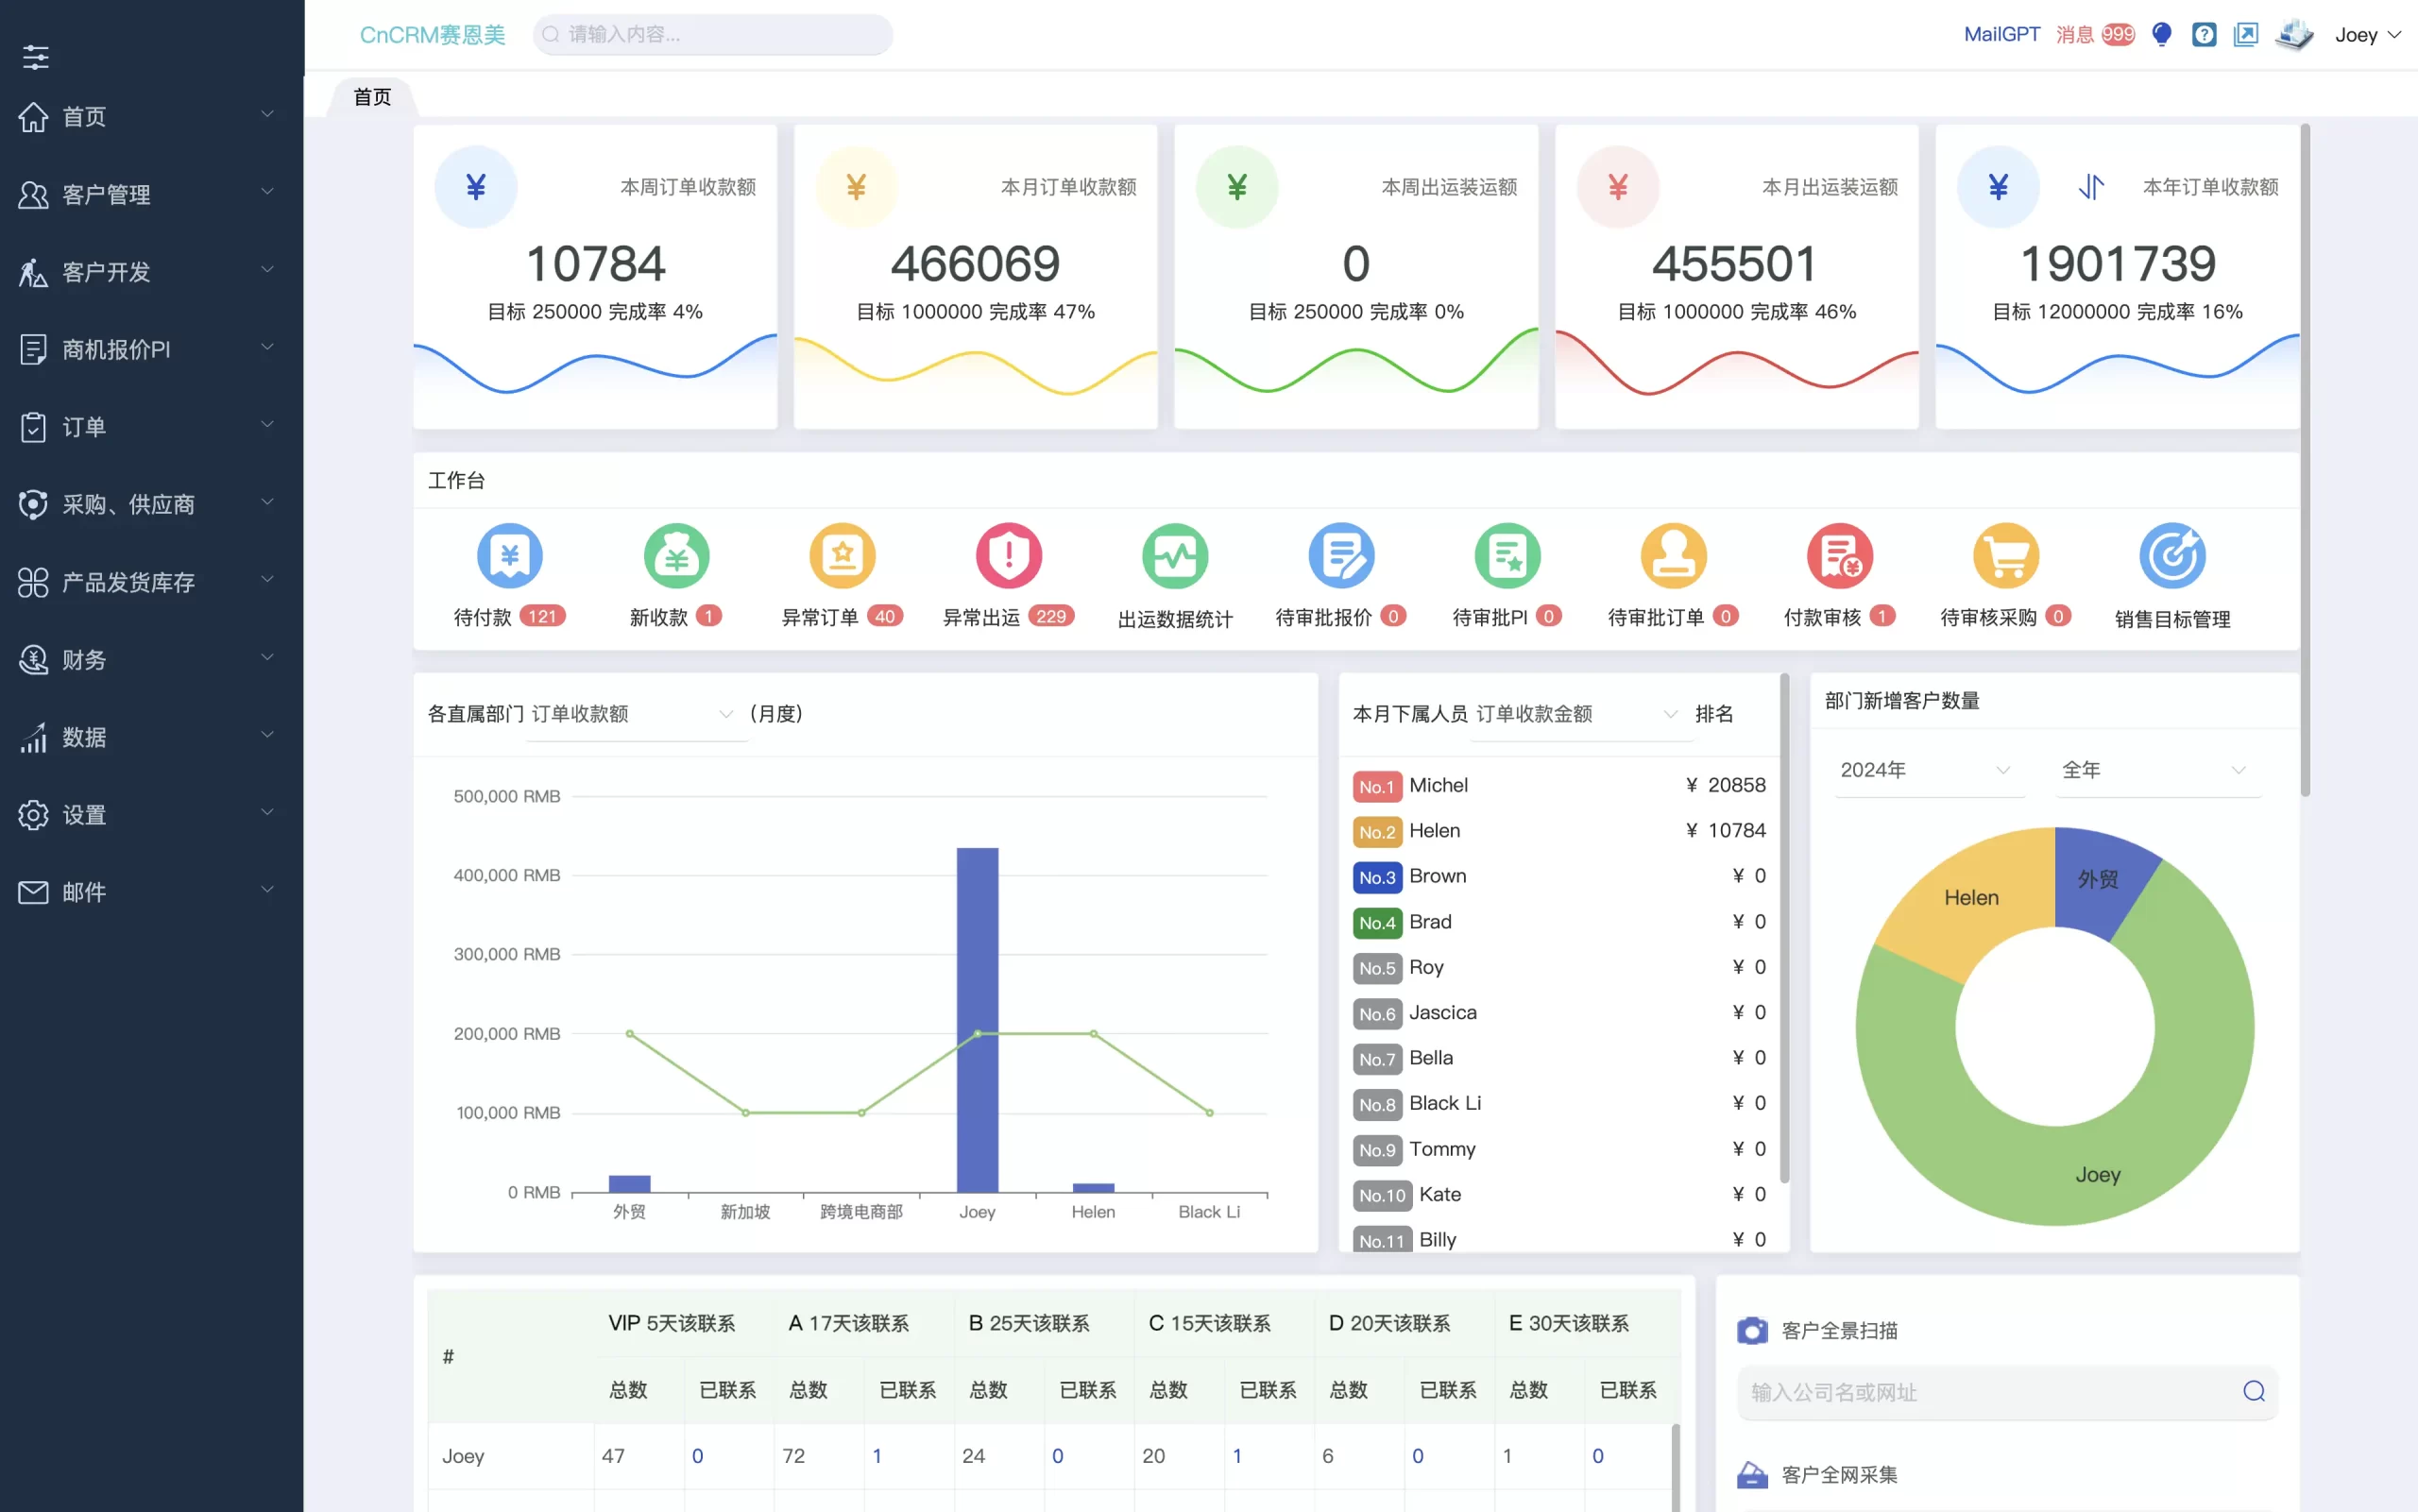Screen dimensions: 2418x1512
Task: Click the 客户全景扫描 camera icon
Action: pos(1751,1330)
